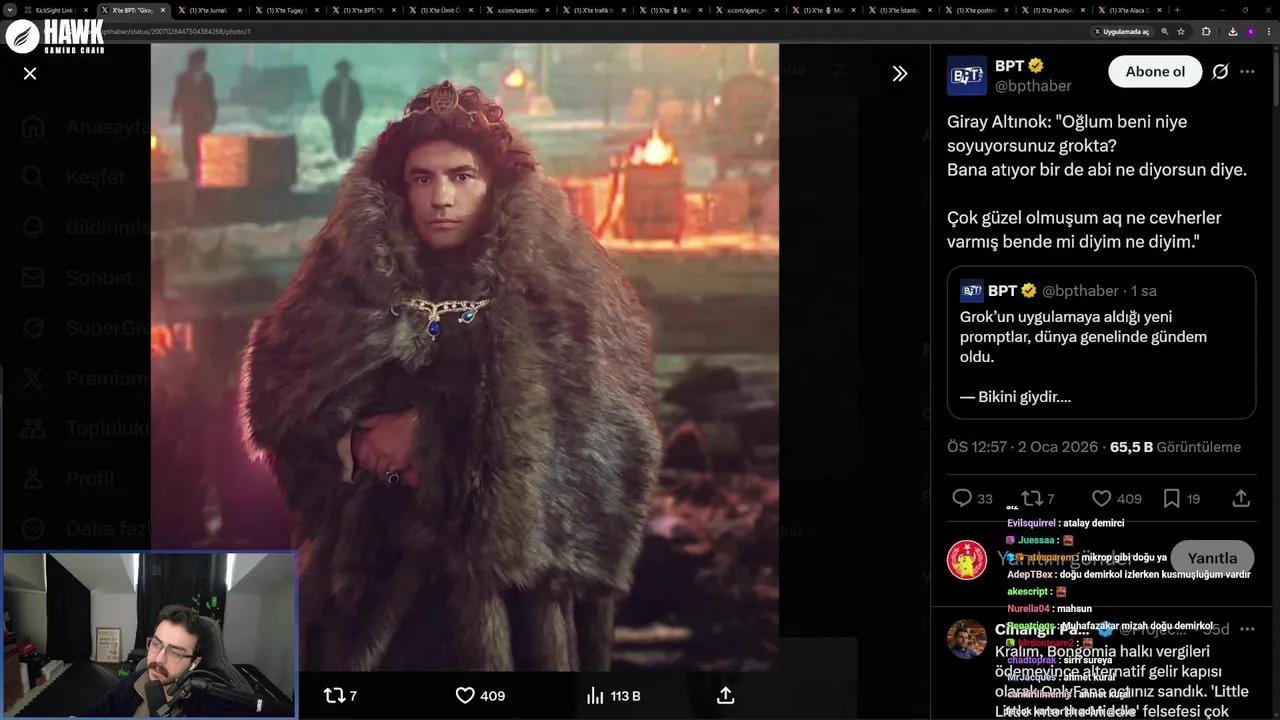Click the enlarged photo of the fur-coat figure

point(465,357)
